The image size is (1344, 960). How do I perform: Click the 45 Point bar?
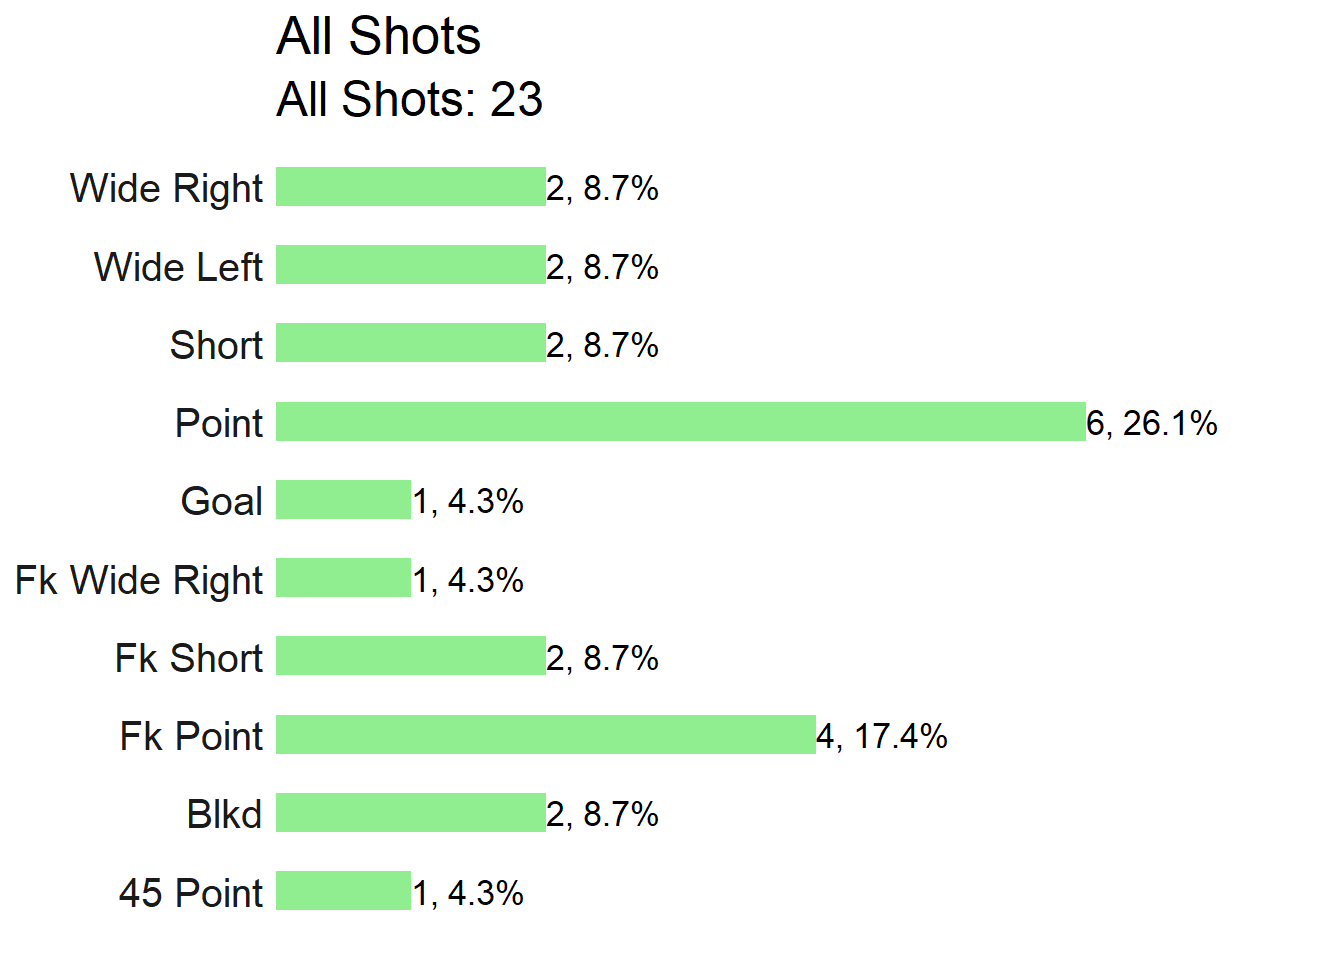(343, 891)
